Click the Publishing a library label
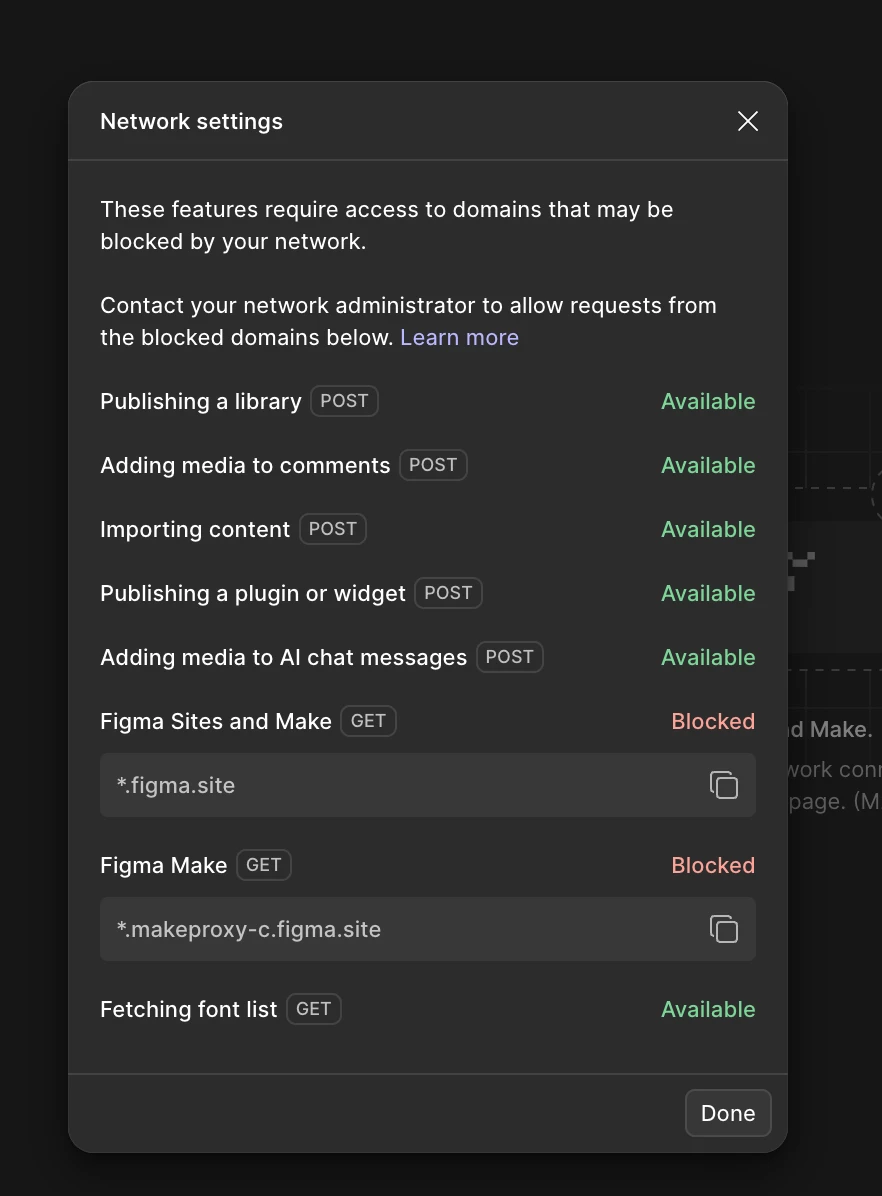Image resolution: width=882 pixels, height=1196 pixels. [x=201, y=401]
